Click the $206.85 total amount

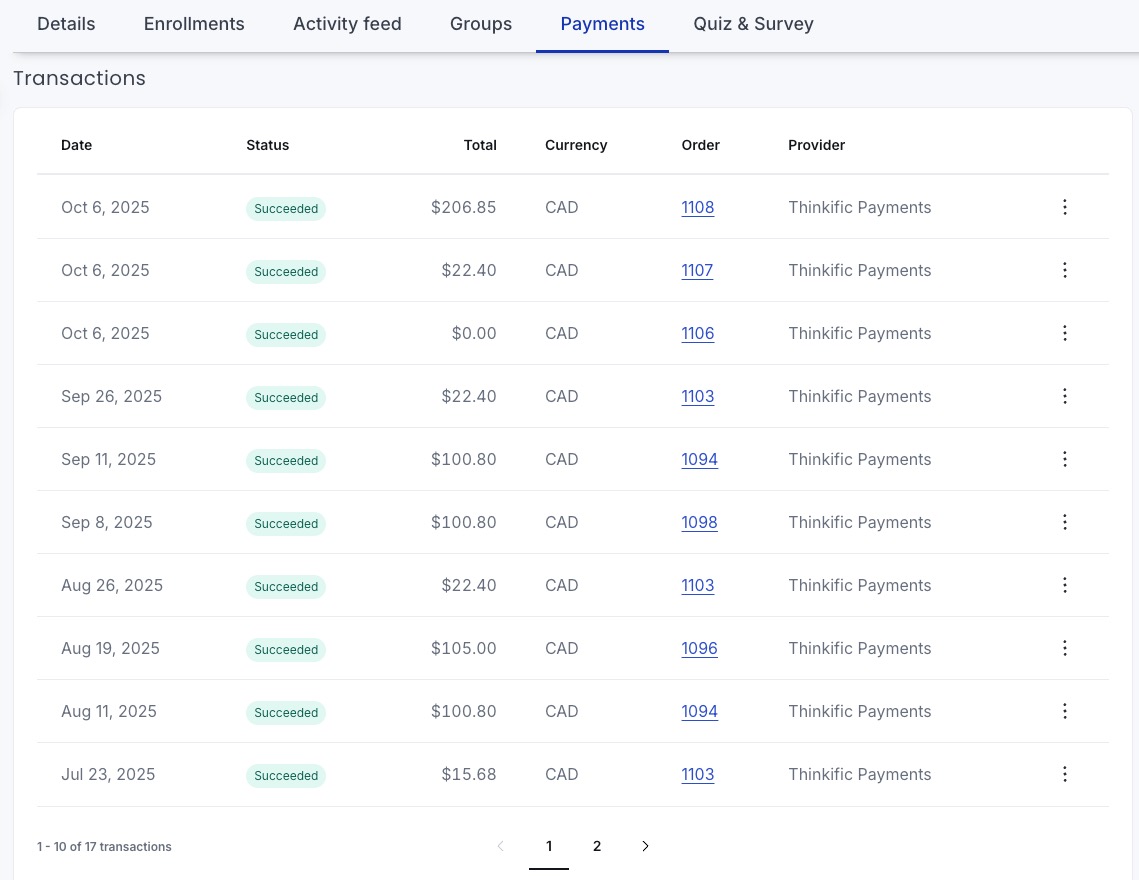point(463,207)
